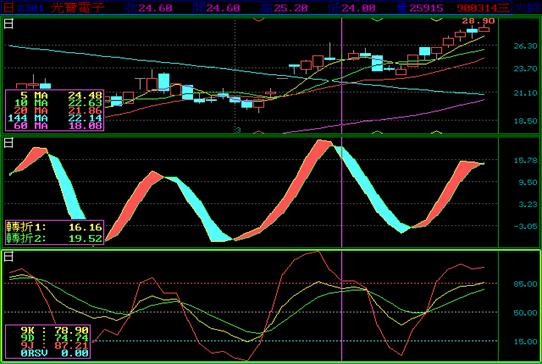Select the 9K value in KD legend
This screenshot has height=364, width=542.
pos(71,330)
